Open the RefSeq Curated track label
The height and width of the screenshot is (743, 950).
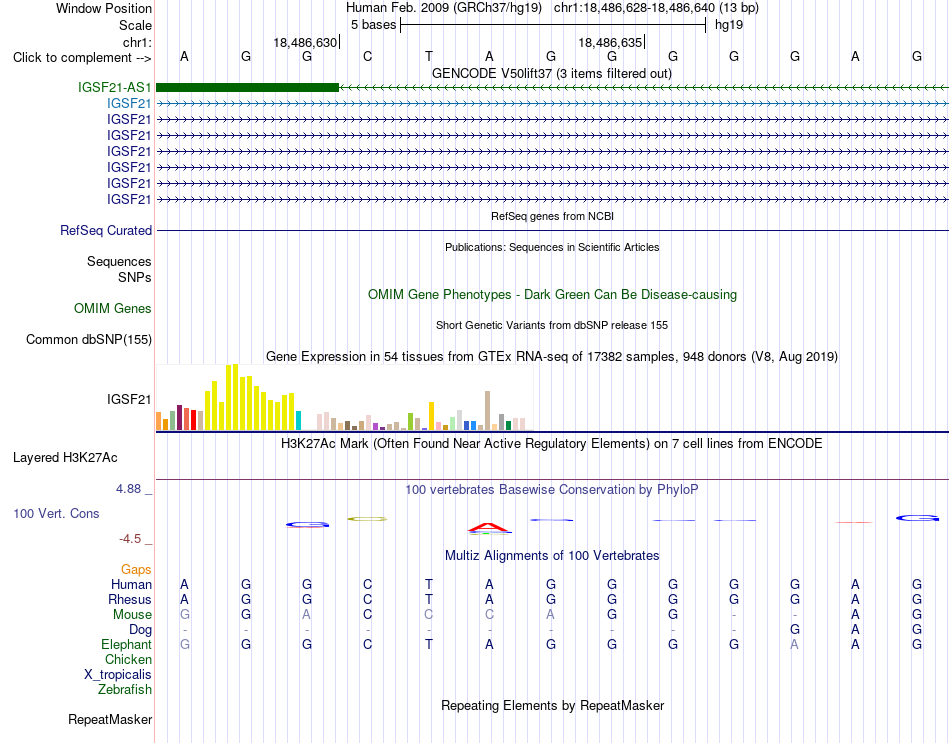pos(106,230)
